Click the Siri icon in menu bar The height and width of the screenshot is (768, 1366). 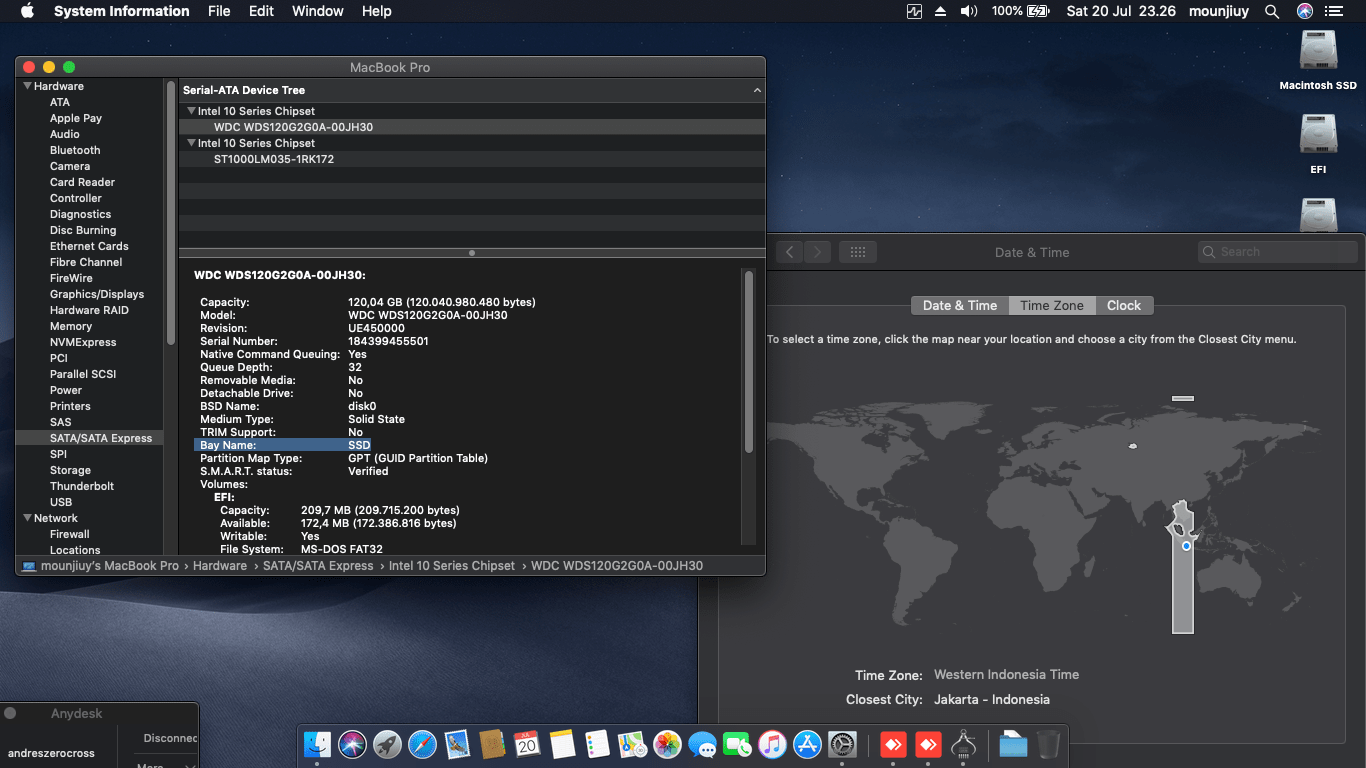(1304, 11)
